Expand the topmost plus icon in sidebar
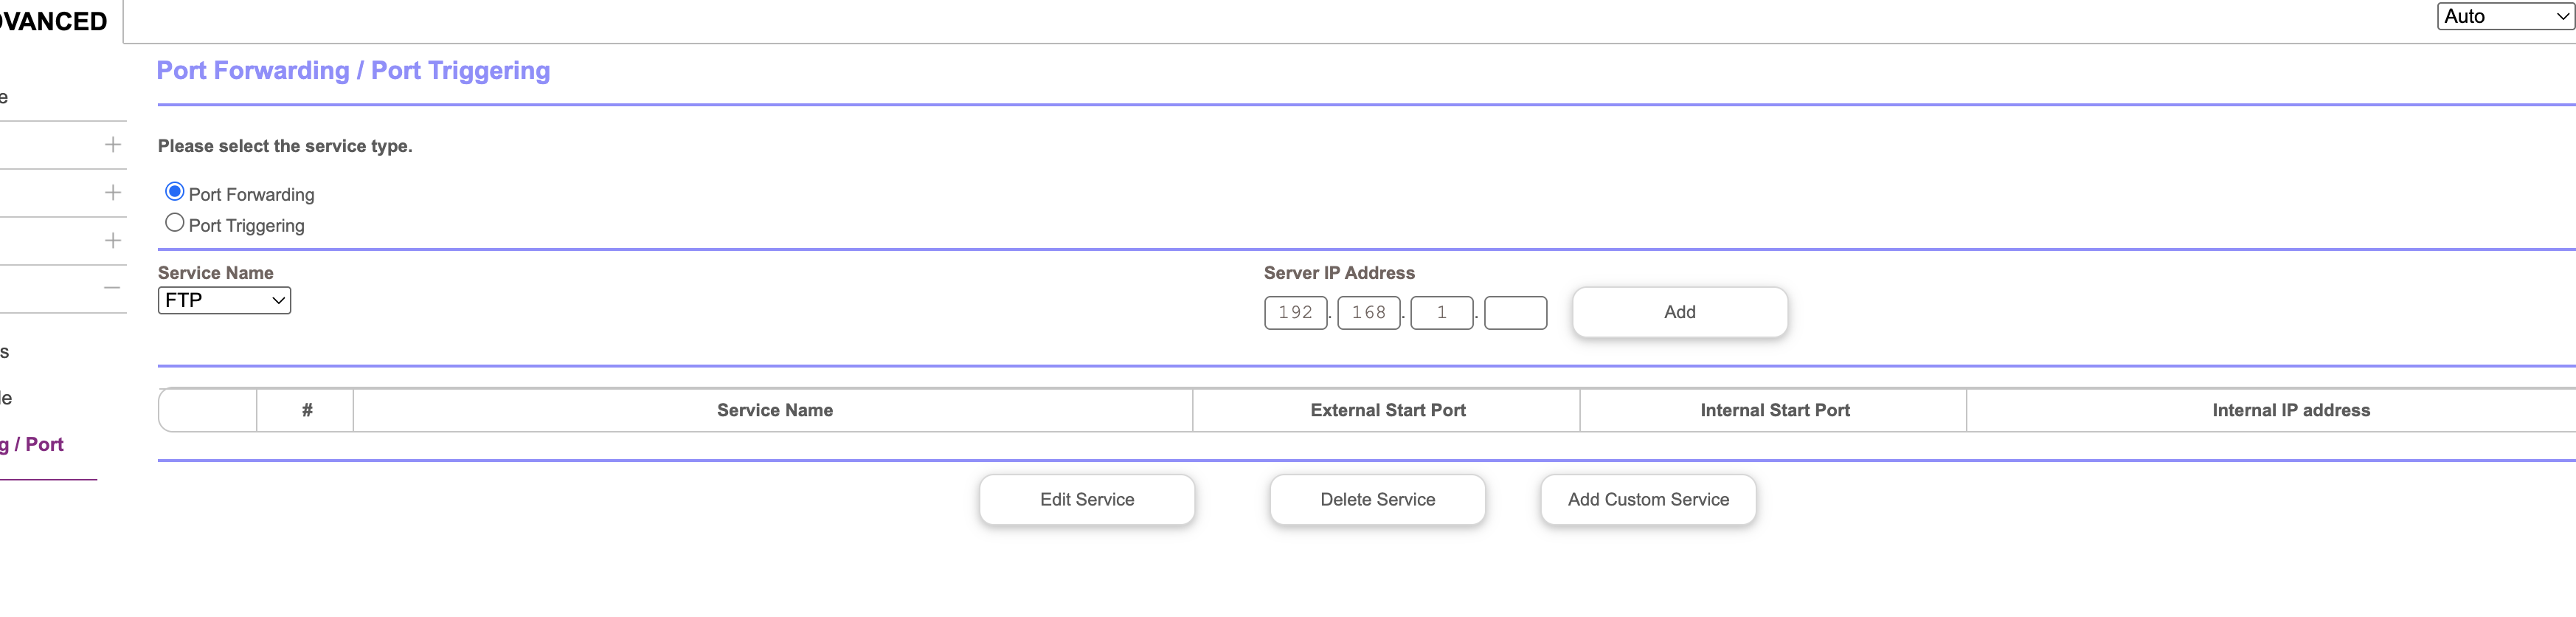Screen dimensions: 2576x617 coord(113,145)
